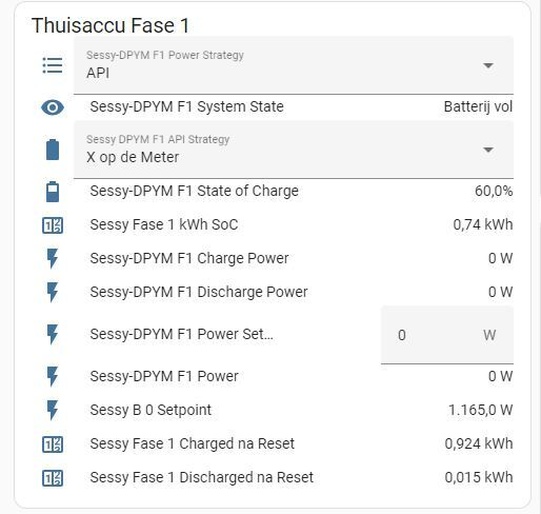Open the F1 Power Strategy dropdown arrow
The width and height of the screenshot is (541, 514).
click(488, 66)
